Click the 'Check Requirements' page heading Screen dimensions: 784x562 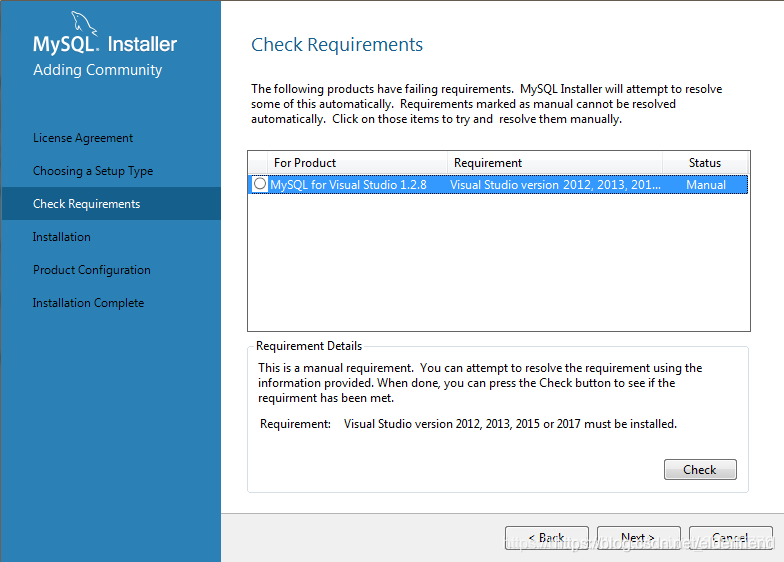(337, 45)
